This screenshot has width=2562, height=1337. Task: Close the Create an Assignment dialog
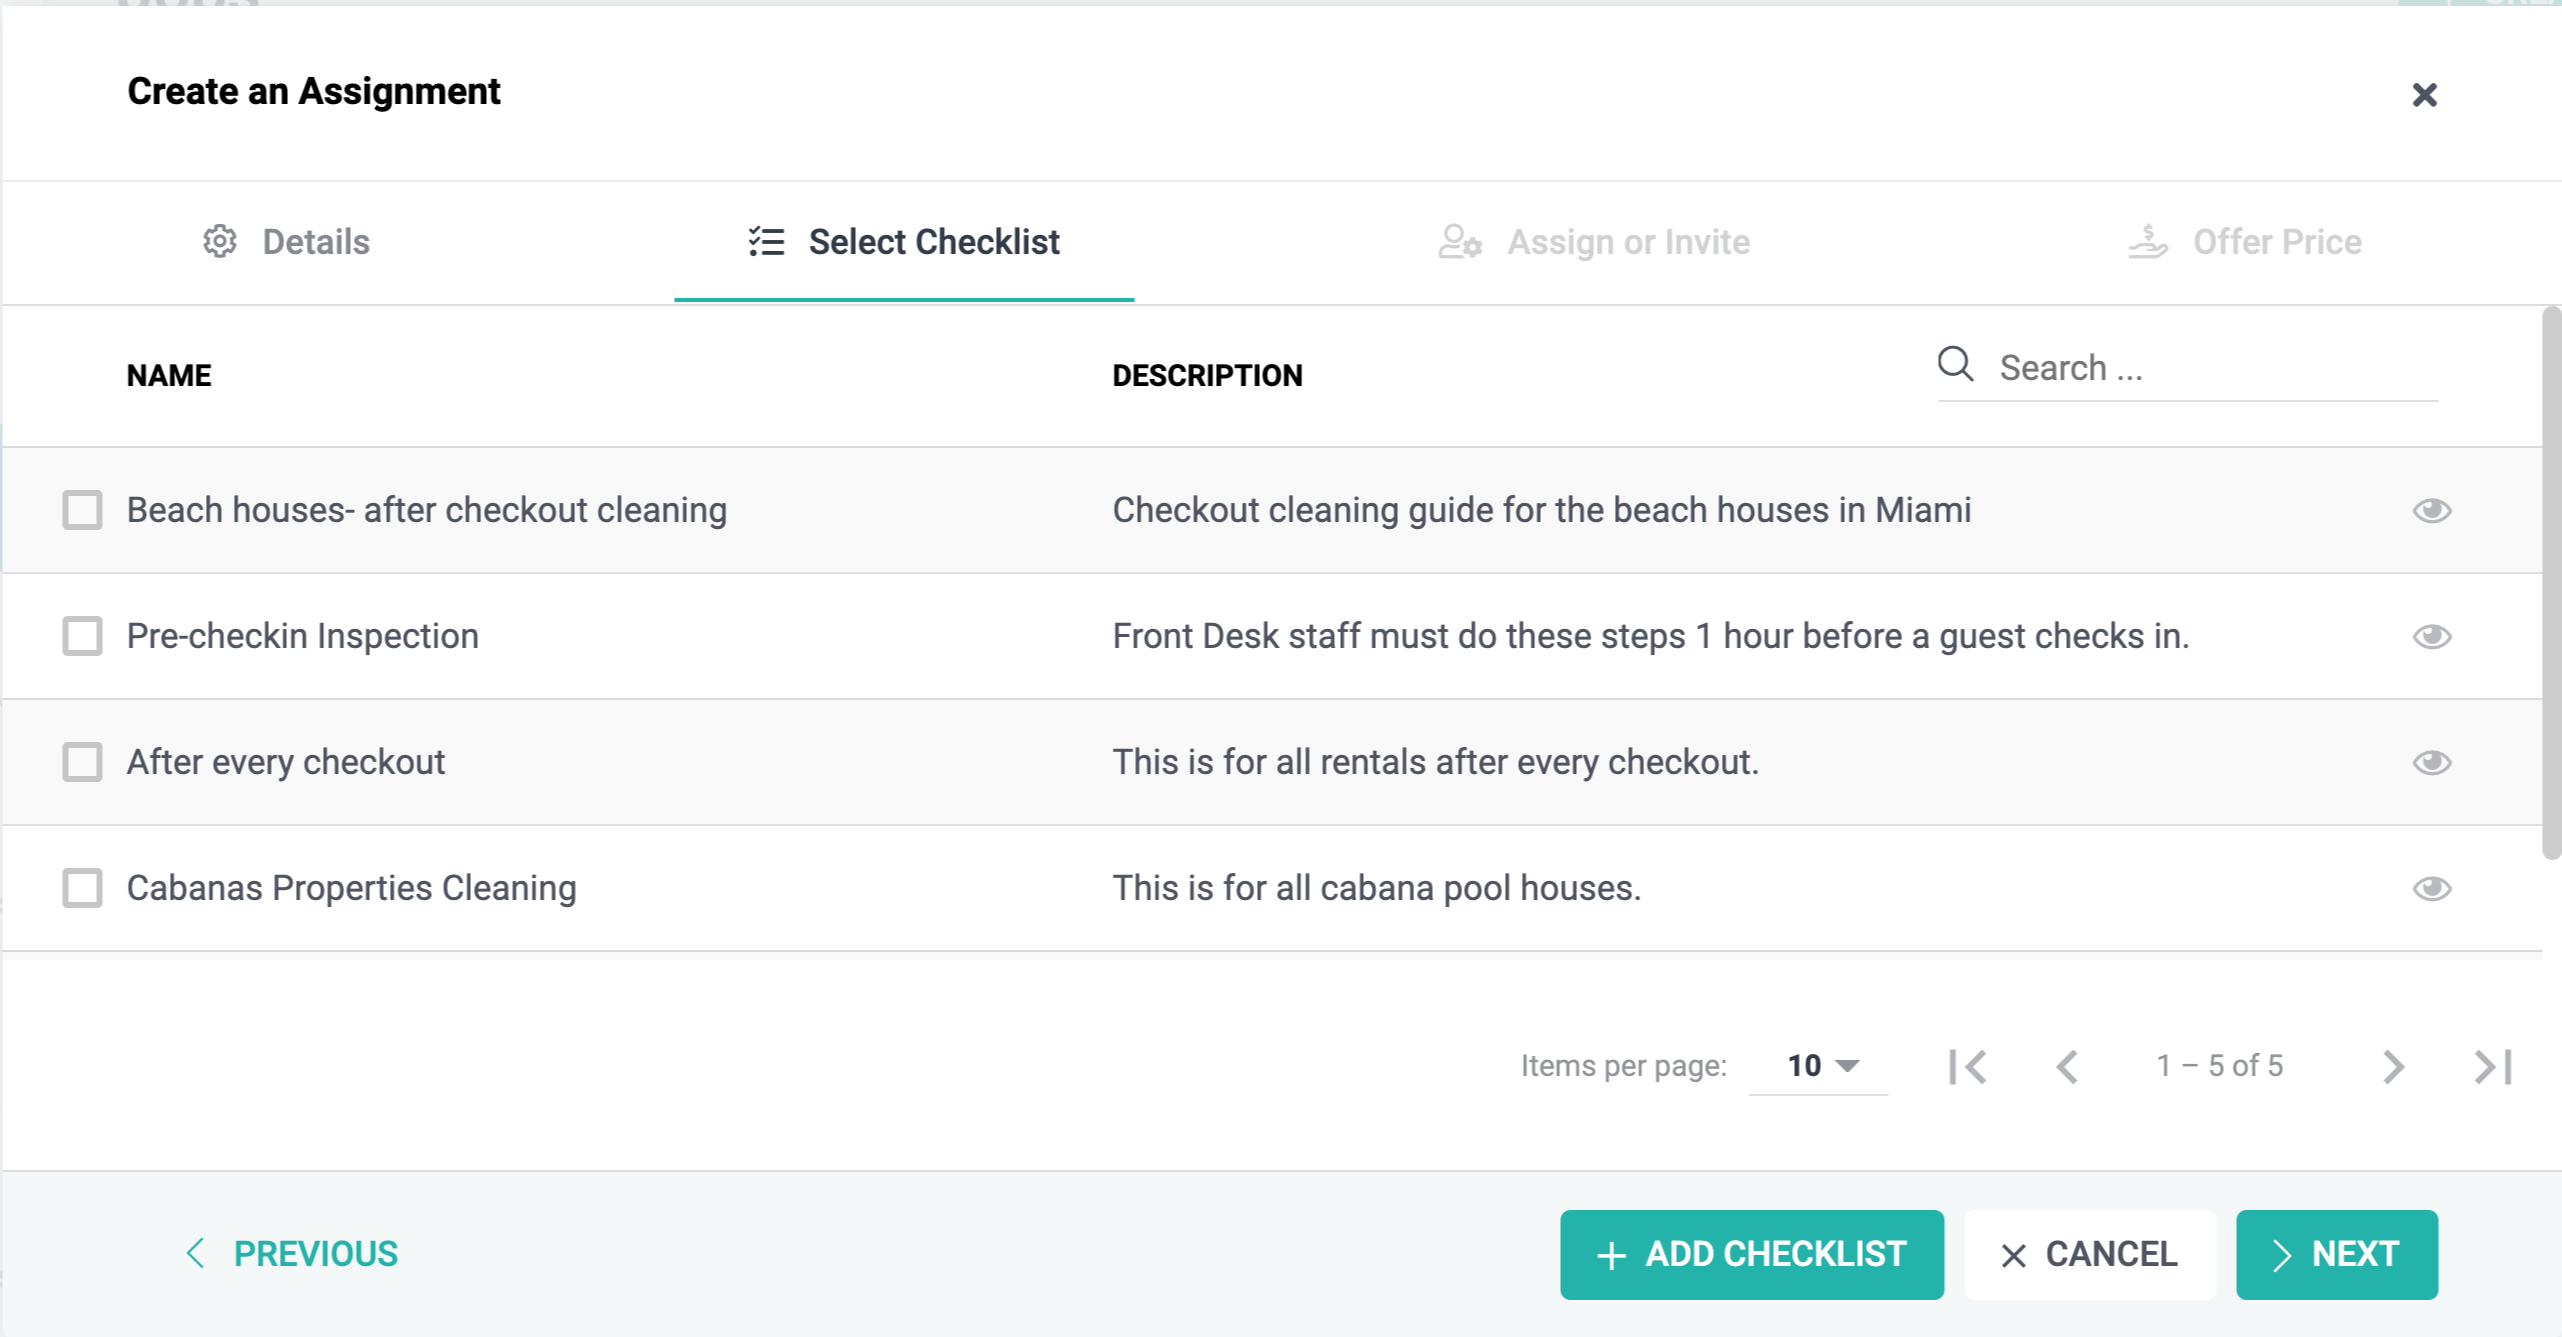pos(2425,95)
